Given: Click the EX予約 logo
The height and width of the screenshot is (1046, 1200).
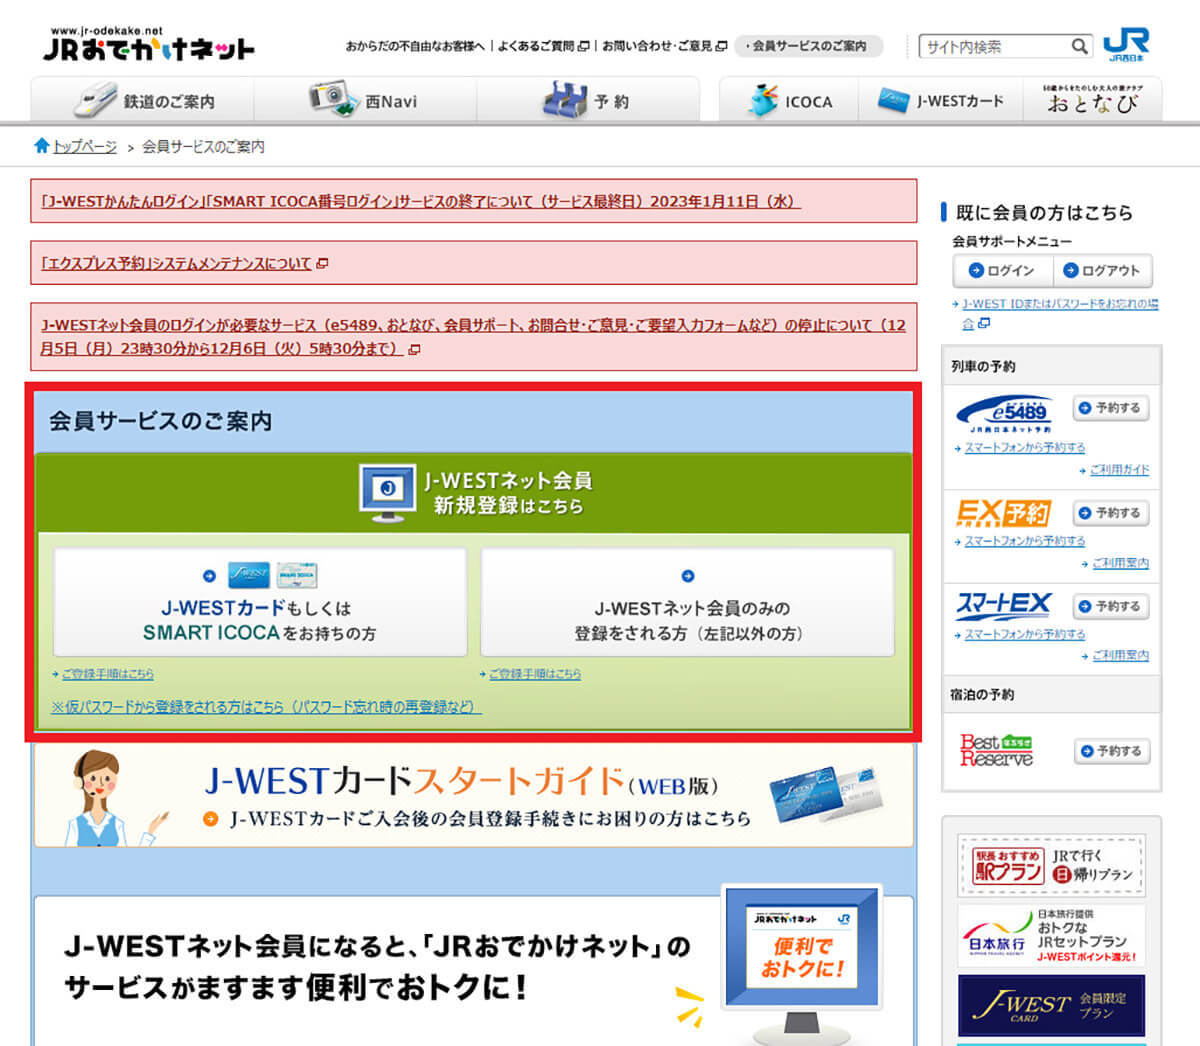Looking at the screenshot, I should [x=1003, y=513].
